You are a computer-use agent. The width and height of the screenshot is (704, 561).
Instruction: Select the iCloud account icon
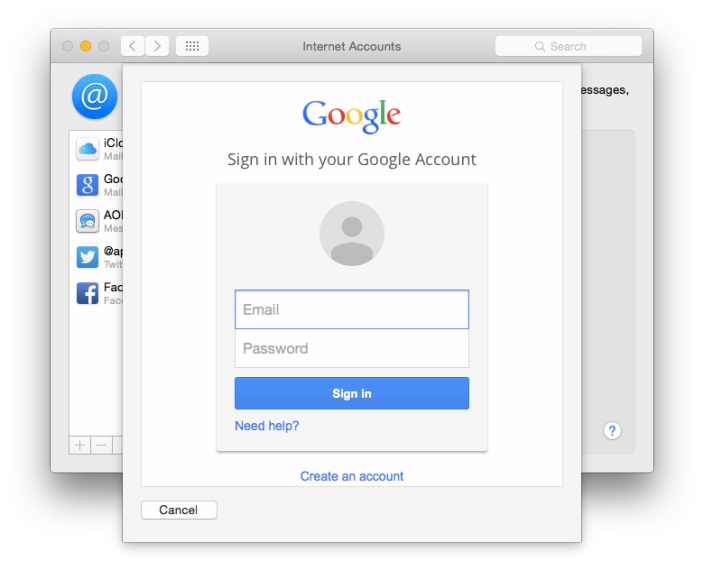(x=88, y=149)
